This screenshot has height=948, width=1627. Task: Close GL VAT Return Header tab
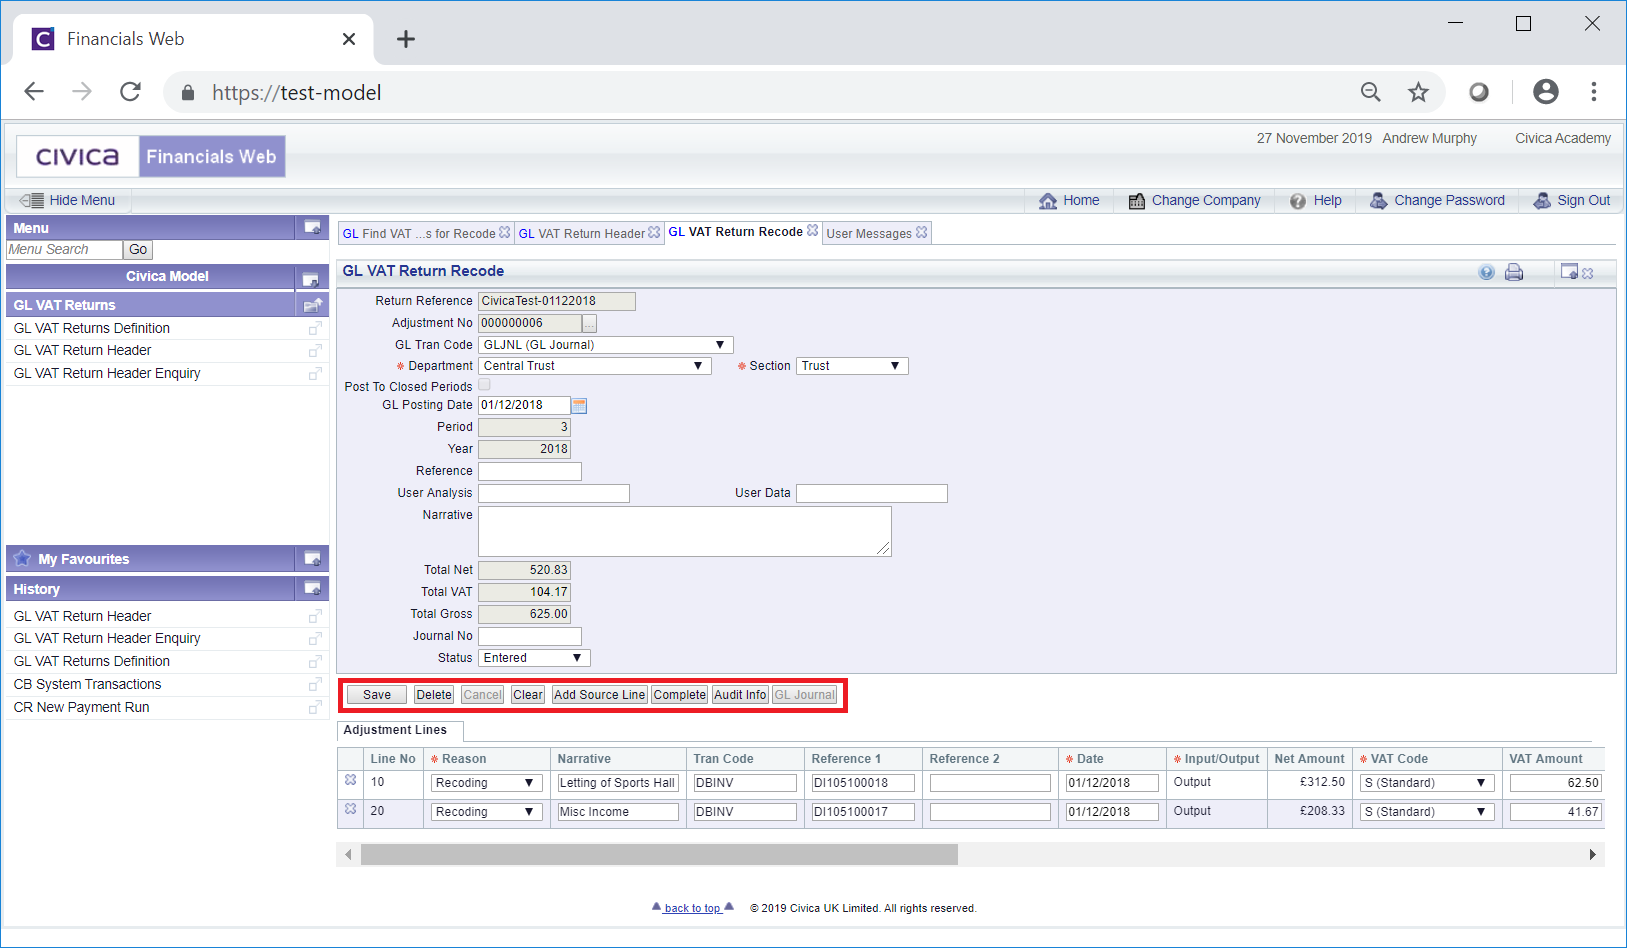tap(654, 233)
